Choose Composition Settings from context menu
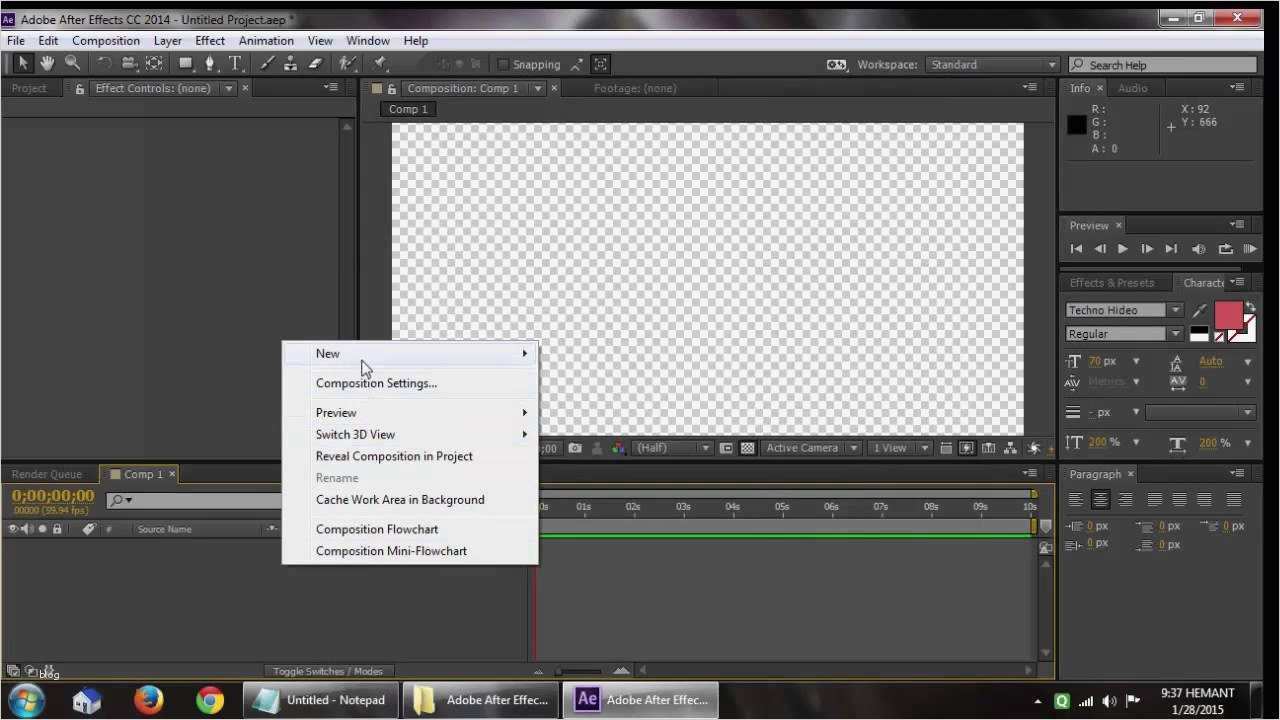Screen dimensions: 1280x720 [376, 383]
